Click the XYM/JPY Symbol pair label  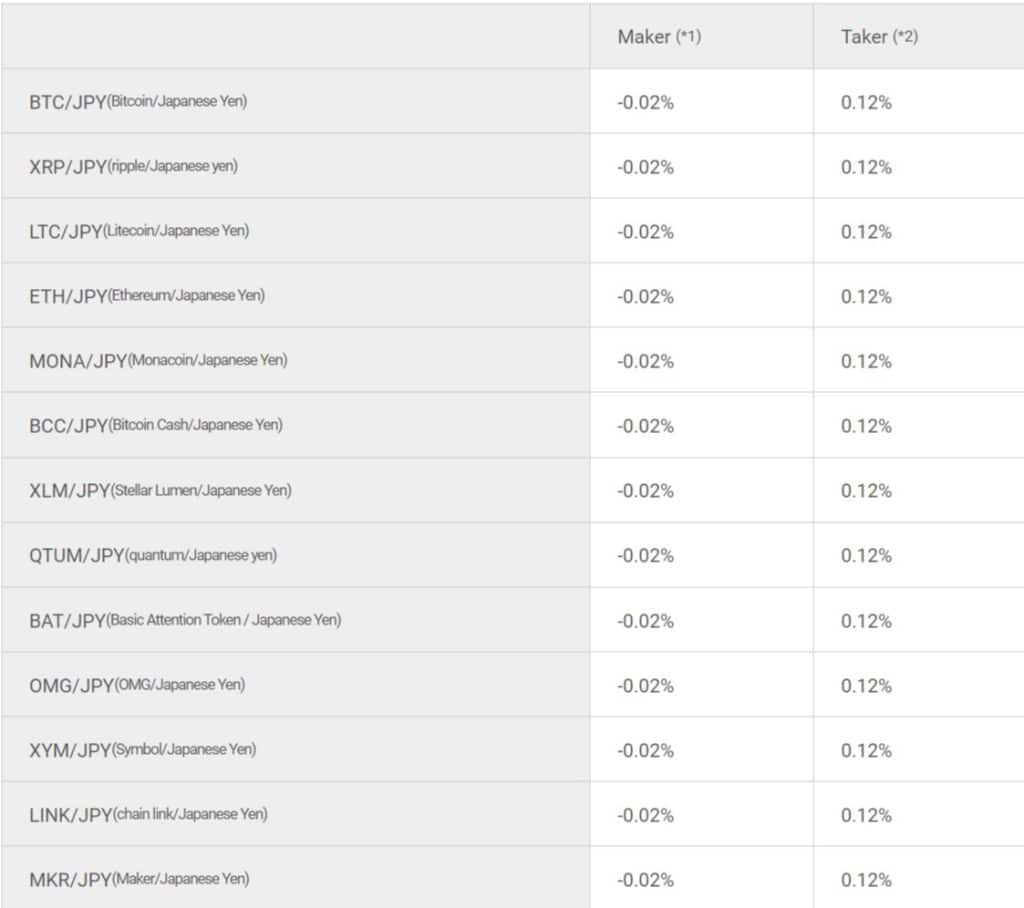tap(142, 750)
